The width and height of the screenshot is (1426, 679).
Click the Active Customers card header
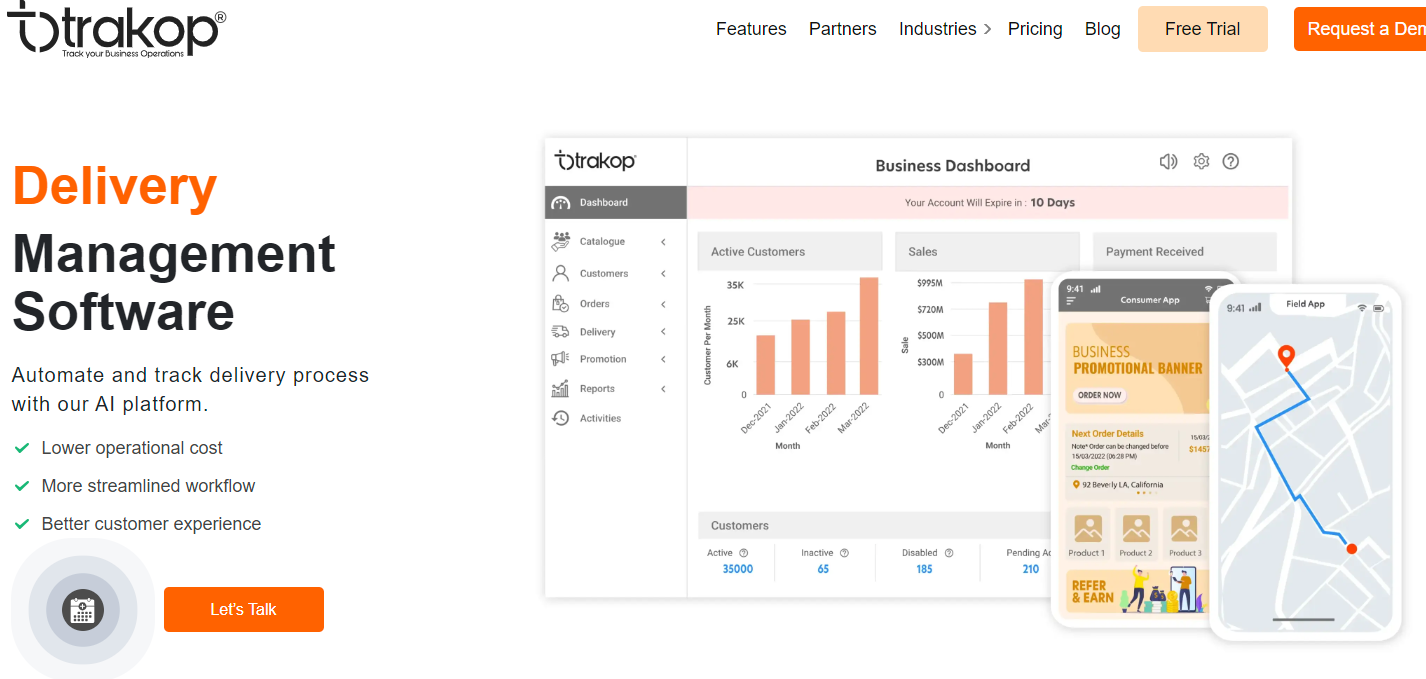pyautogui.click(x=790, y=252)
